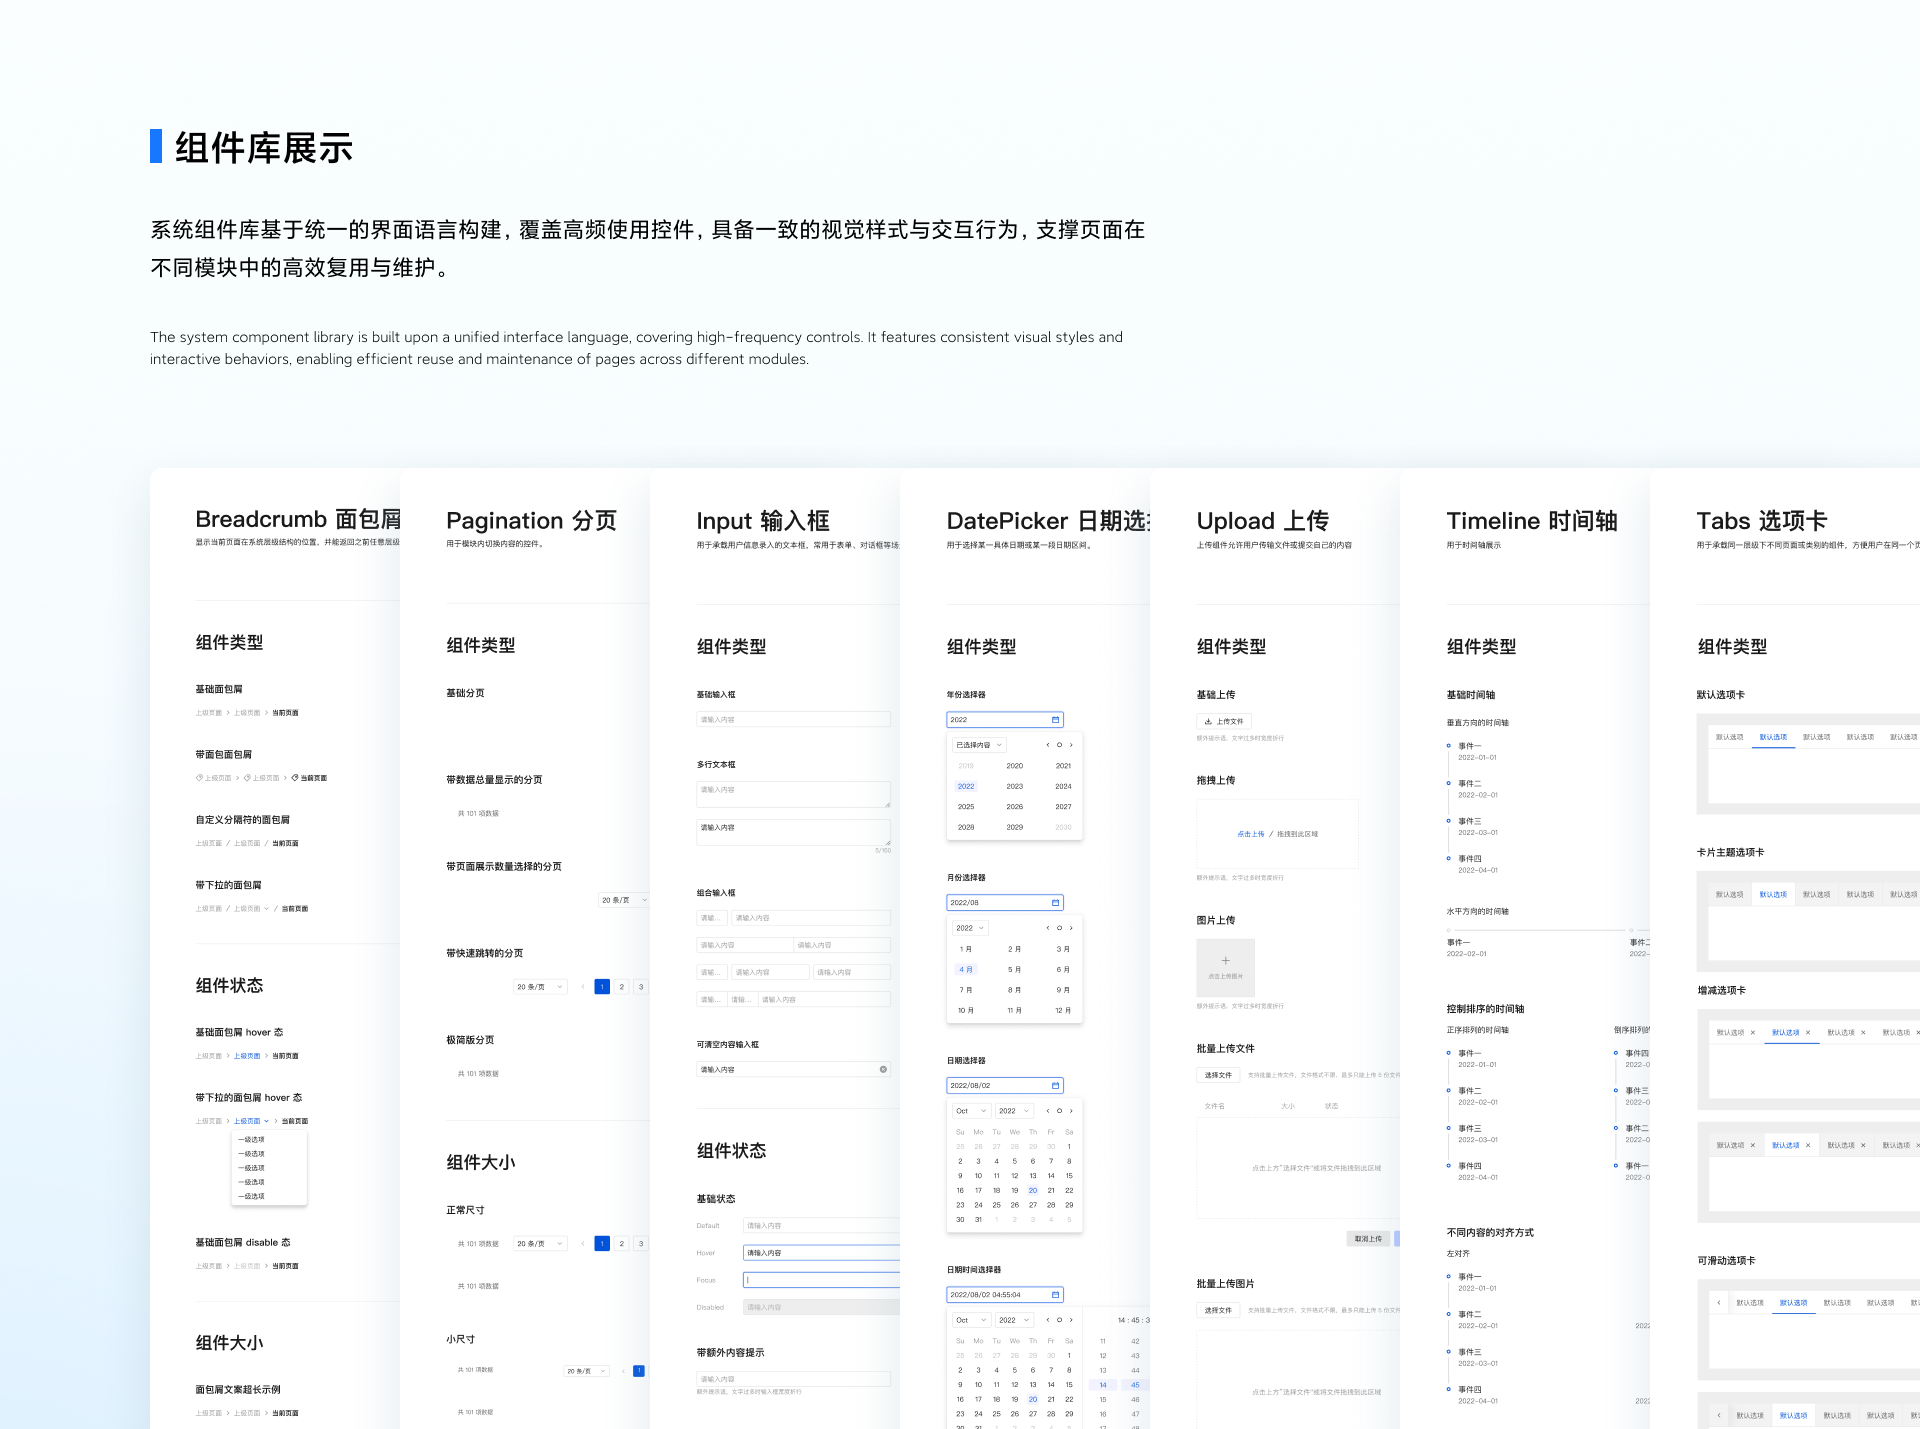The image size is (1920, 1429).
Task: Click left scroll arrow in first 可滑动选项卡 row
Action: 1719,1303
